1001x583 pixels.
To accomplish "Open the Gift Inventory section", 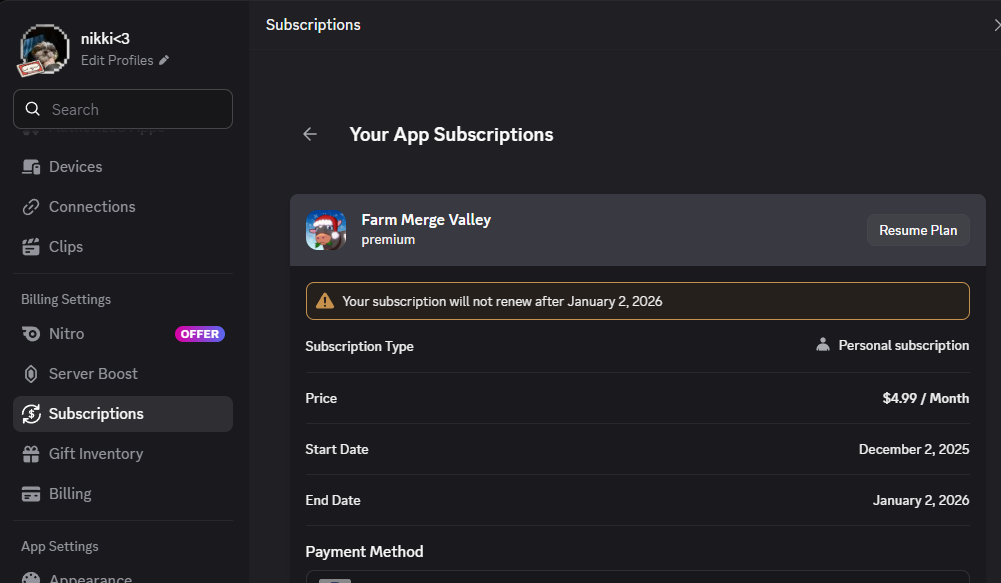I will (x=96, y=454).
